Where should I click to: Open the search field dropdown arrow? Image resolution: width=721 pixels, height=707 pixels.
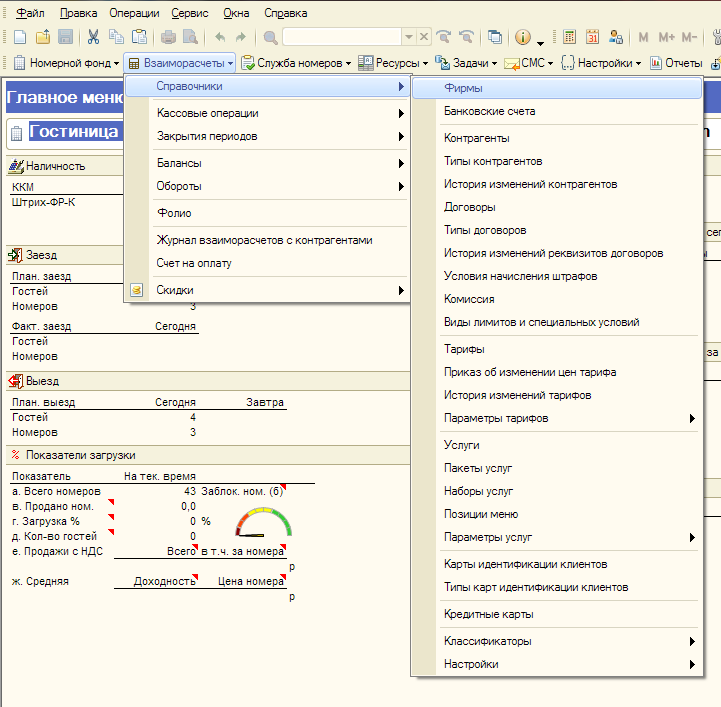(x=409, y=37)
